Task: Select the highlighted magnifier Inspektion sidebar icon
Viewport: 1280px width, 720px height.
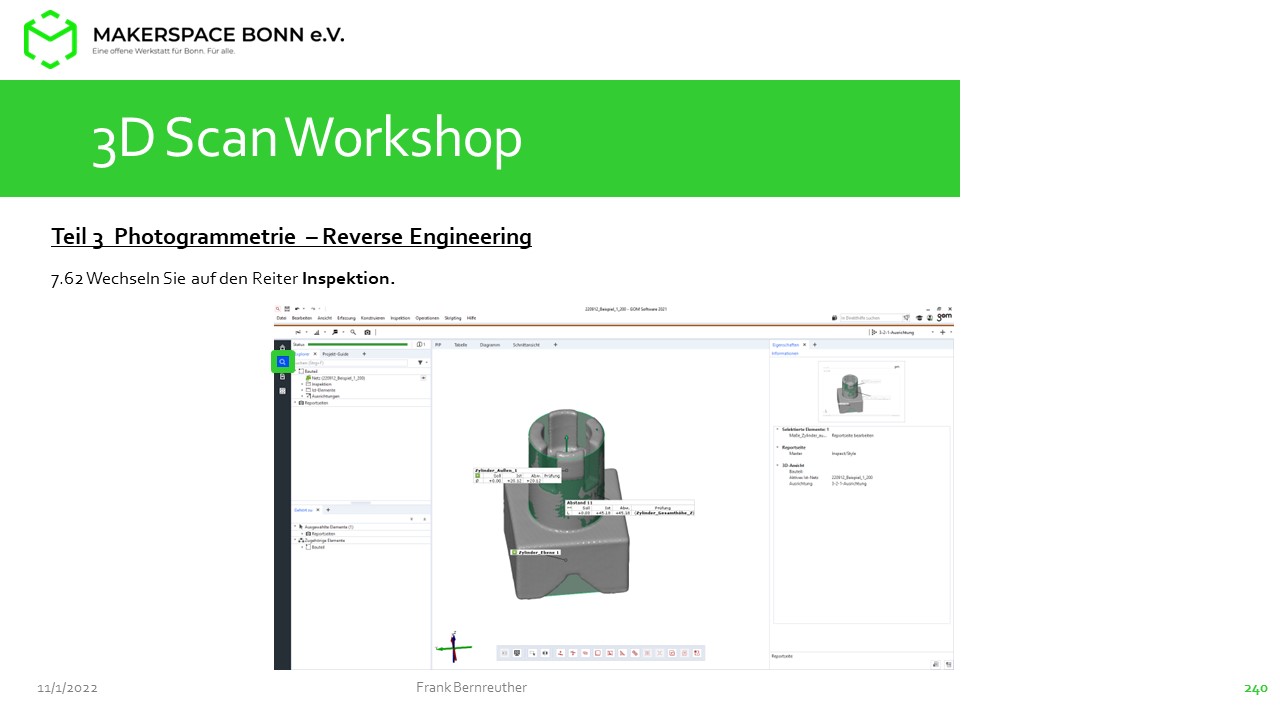Action: pyautogui.click(x=282, y=362)
